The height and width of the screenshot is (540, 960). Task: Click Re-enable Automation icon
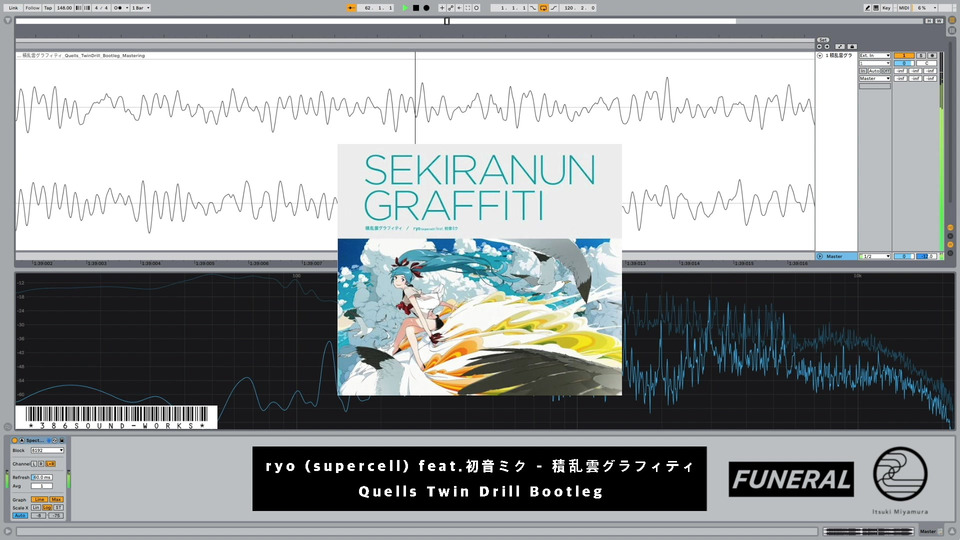(x=459, y=8)
